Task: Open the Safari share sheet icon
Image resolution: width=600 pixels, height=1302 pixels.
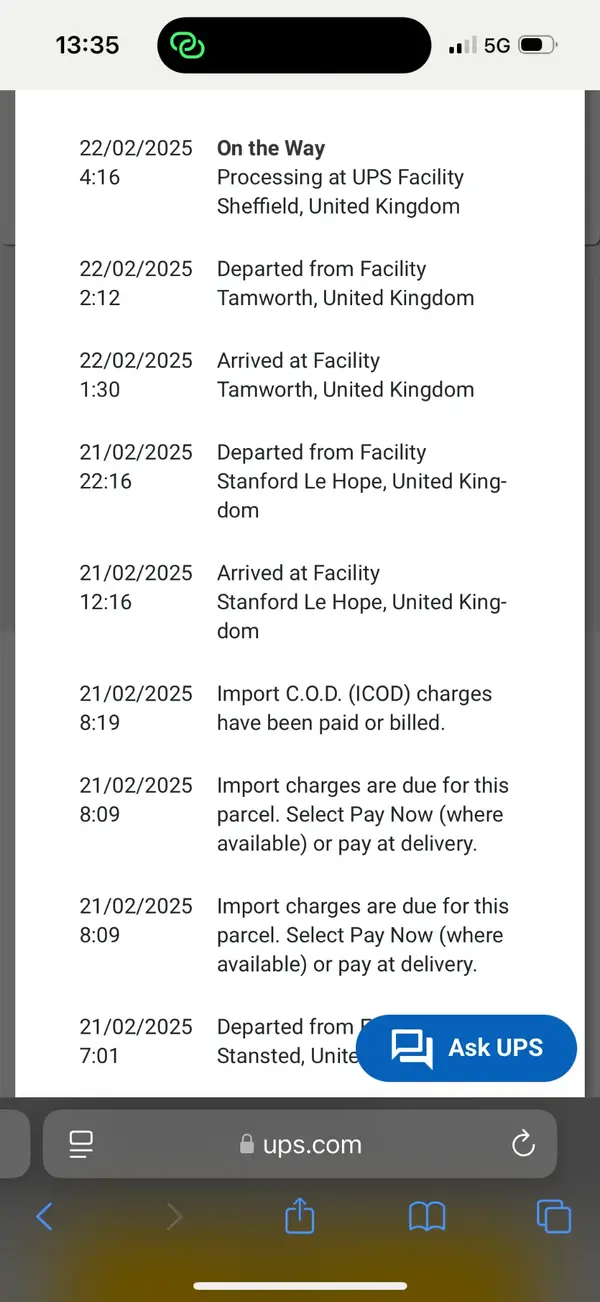Action: [x=300, y=1215]
